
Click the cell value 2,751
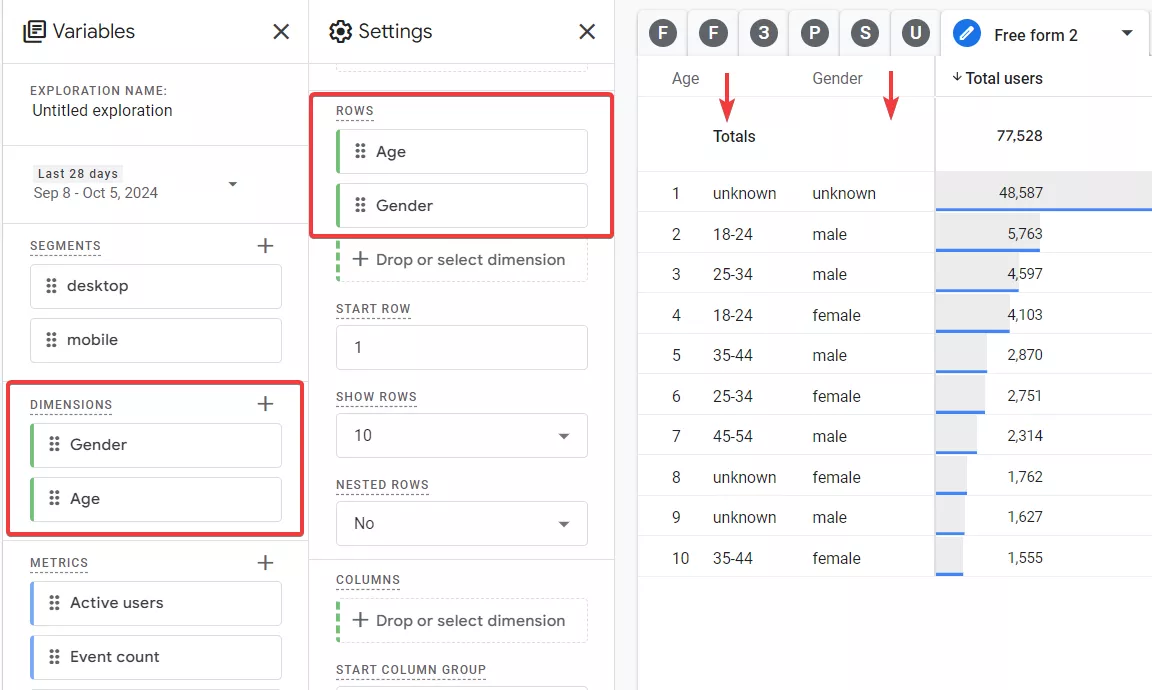(x=1025, y=395)
